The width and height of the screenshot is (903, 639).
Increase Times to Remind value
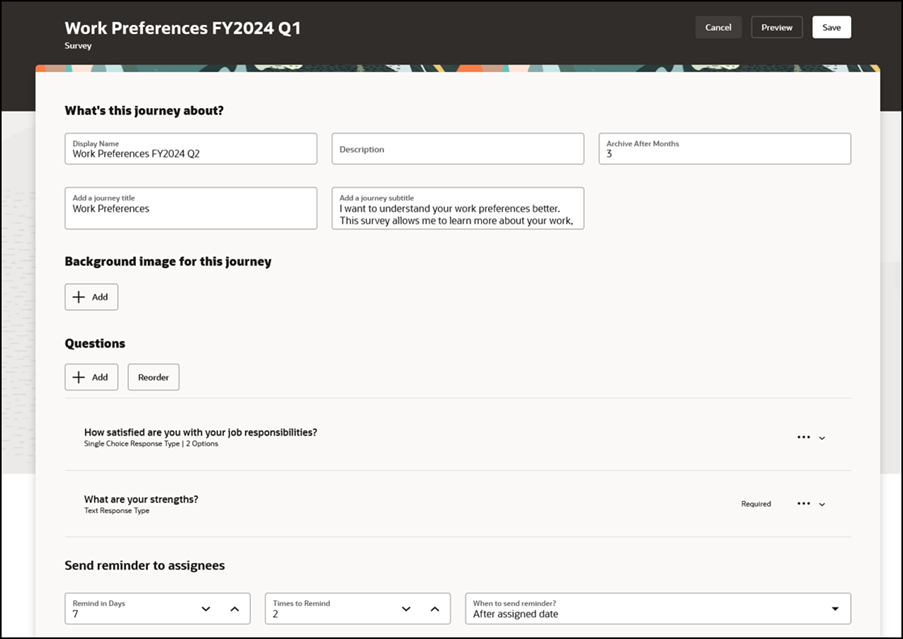click(x=435, y=609)
